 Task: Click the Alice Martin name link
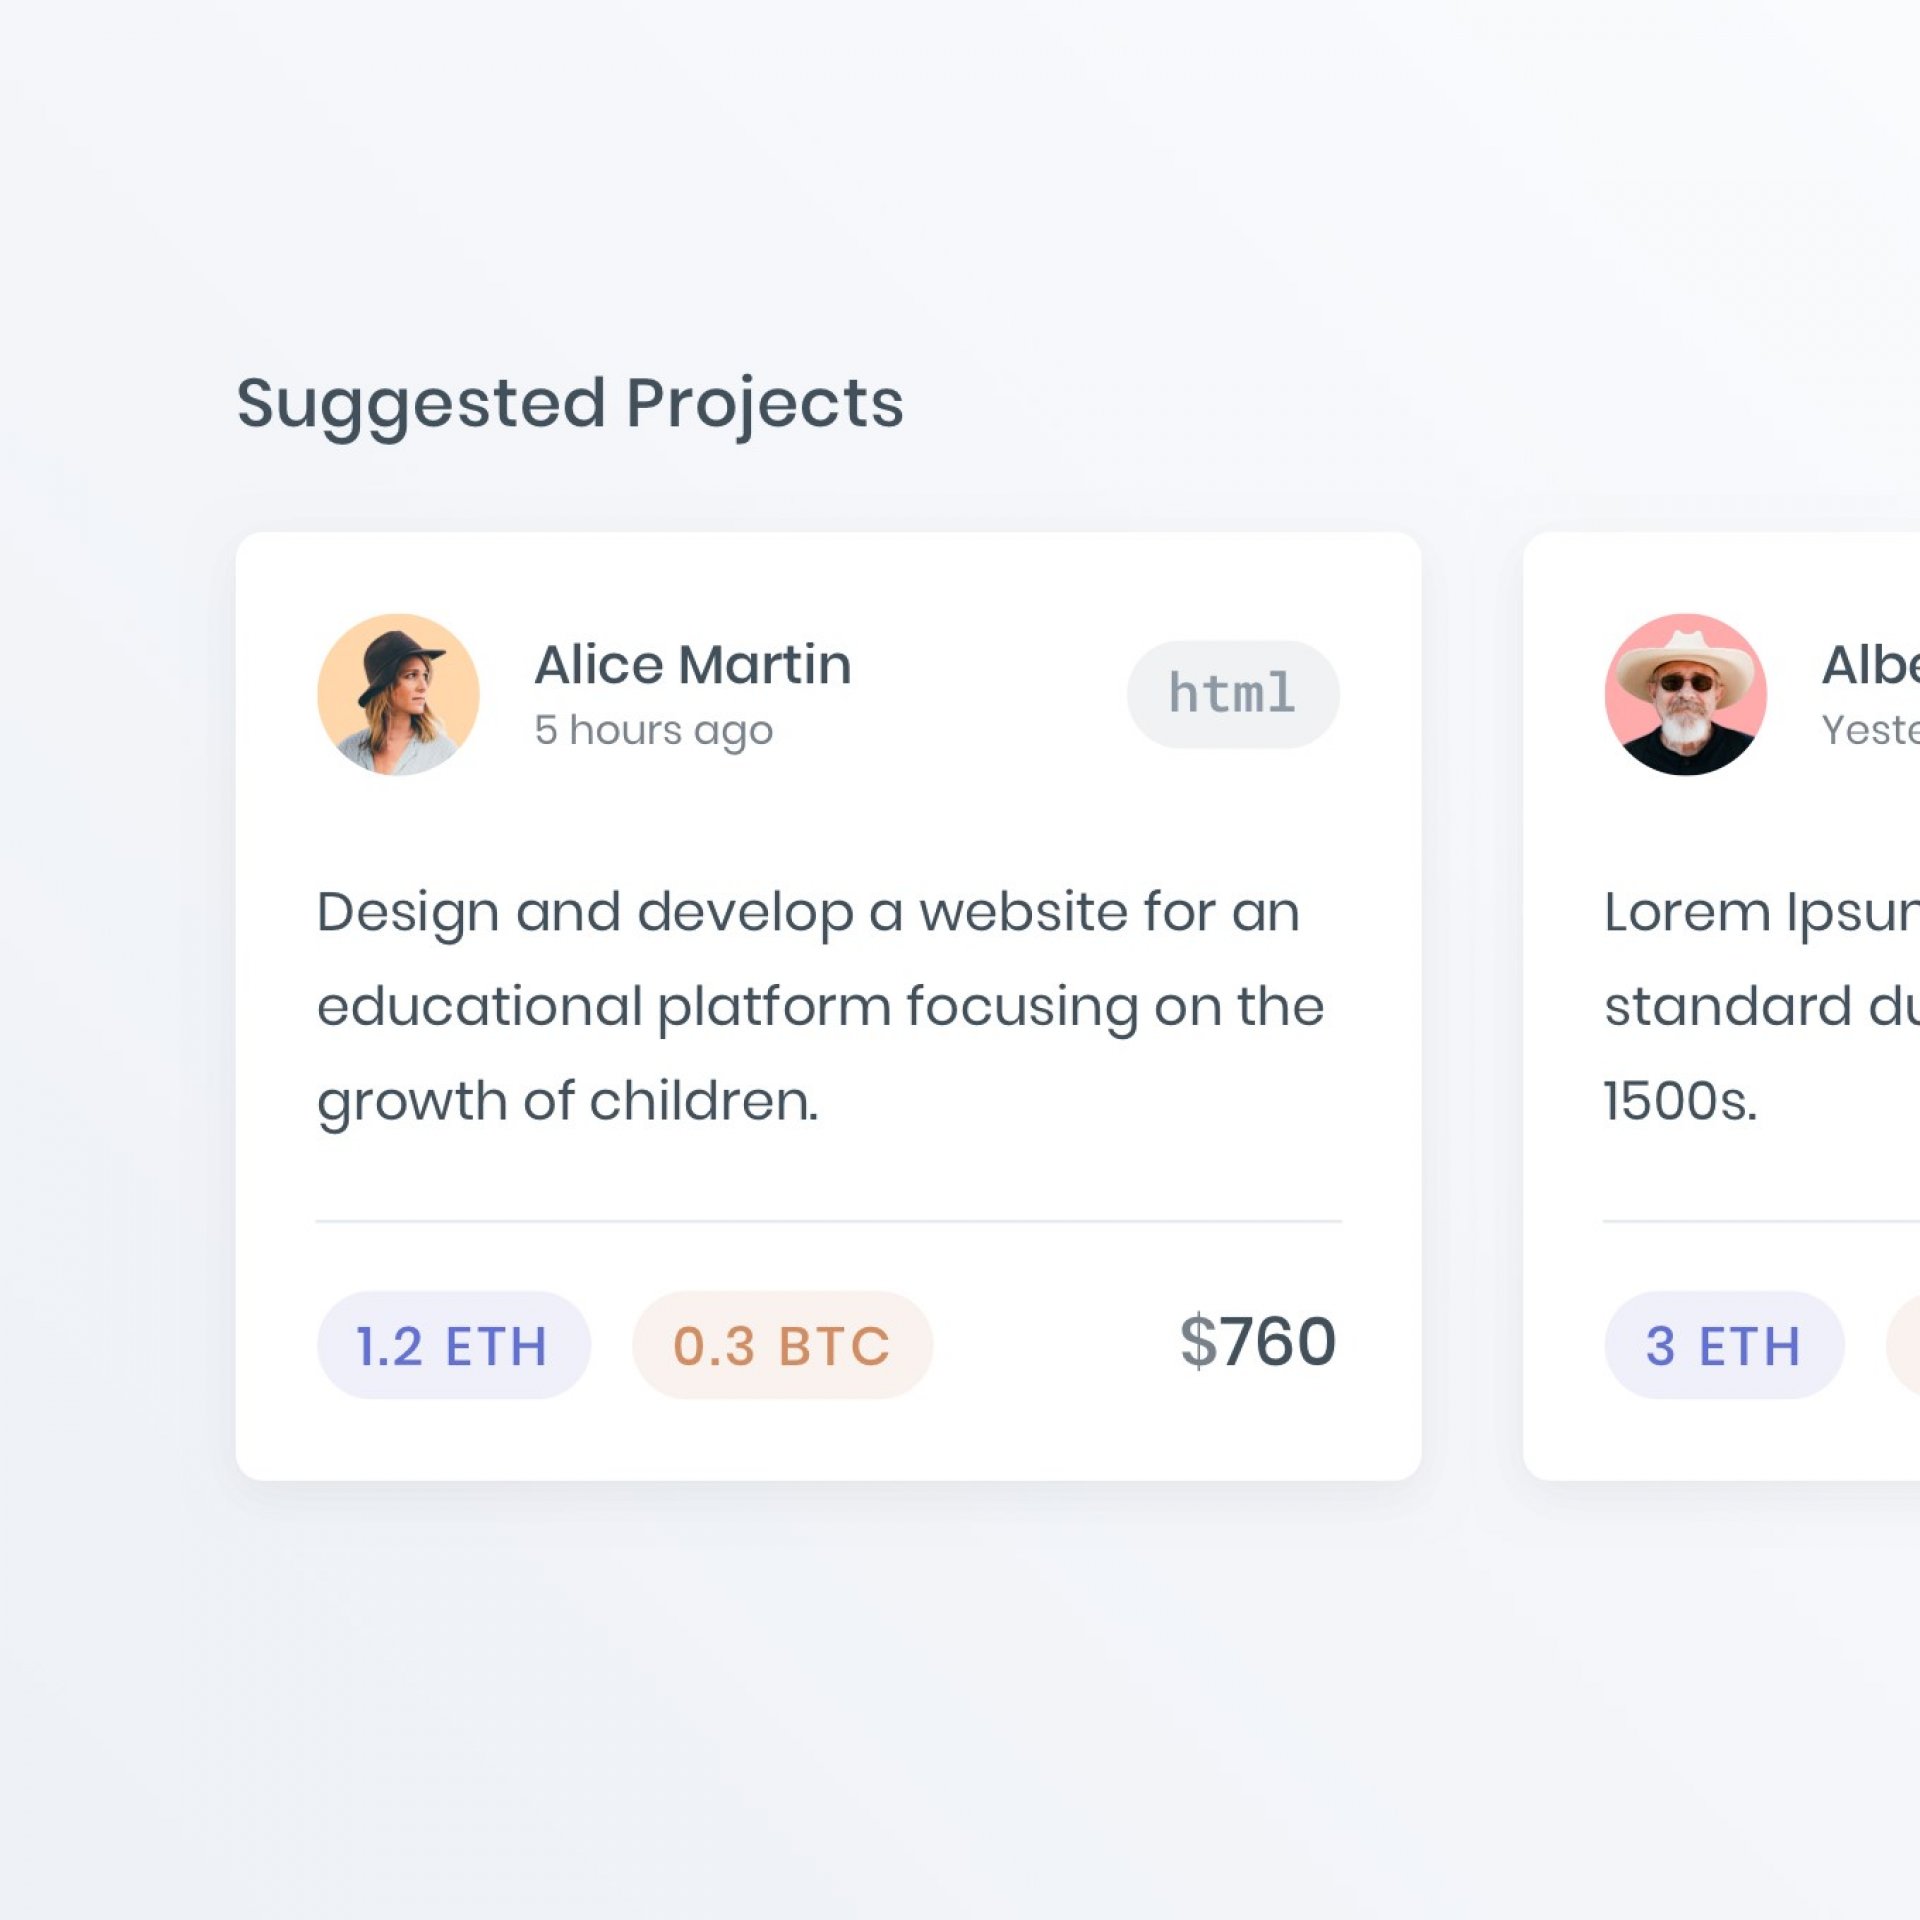click(692, 665)
